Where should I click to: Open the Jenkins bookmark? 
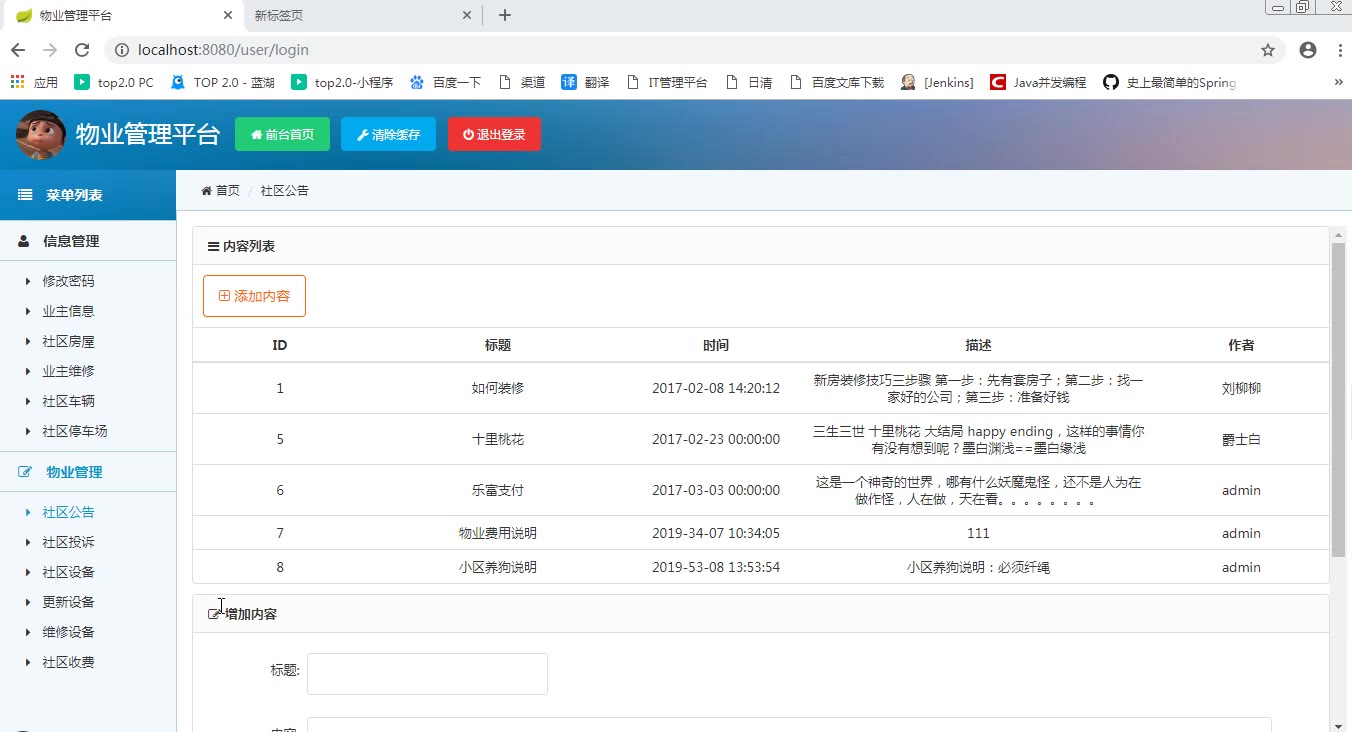pyautogui.click(x=937, y=83)
